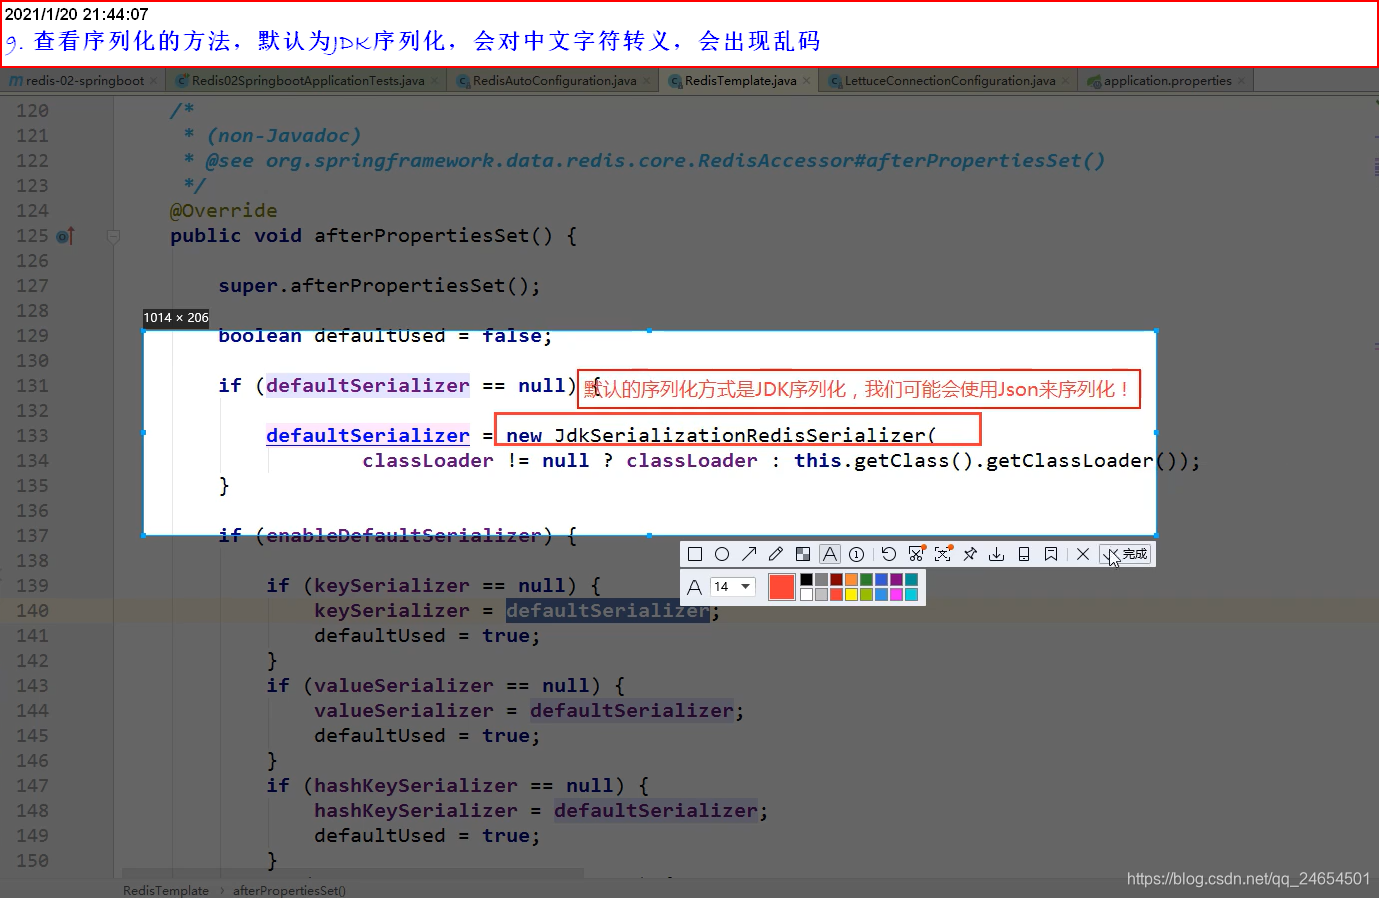This screenshot has height=898, width=1379.
Task: Click 'super.afterPropertiesSet();' on line 127
Action: tap(379, 286)
